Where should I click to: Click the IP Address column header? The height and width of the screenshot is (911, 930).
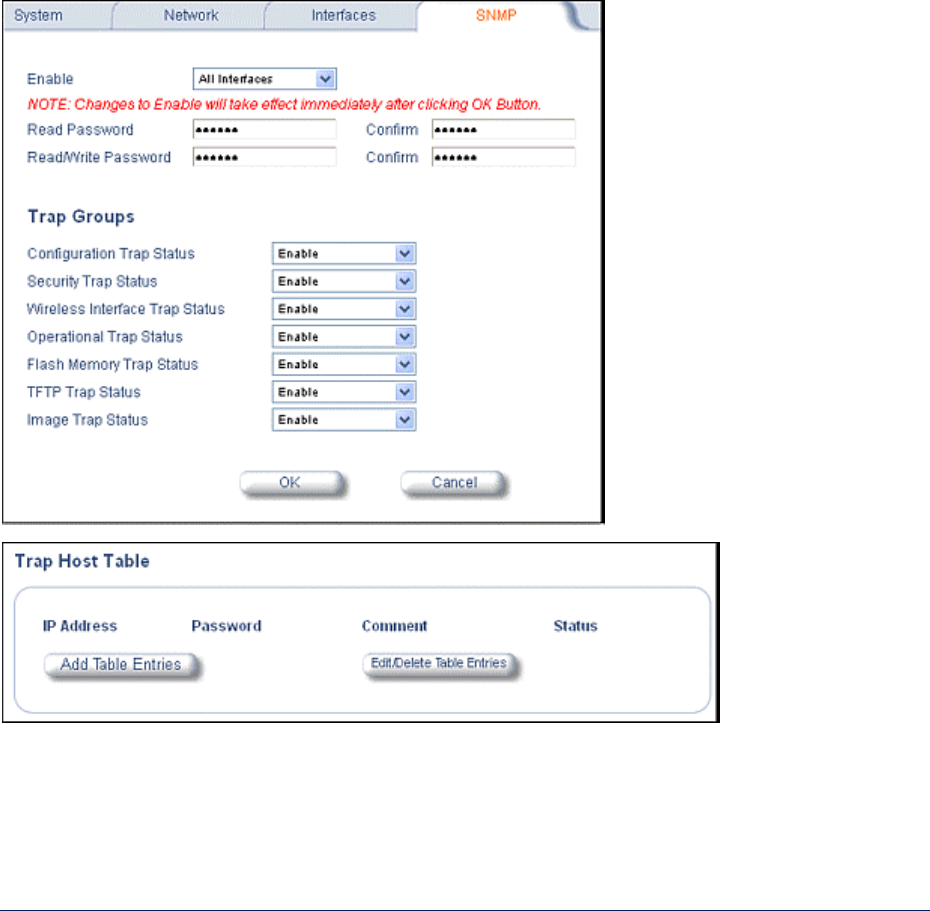tap(80, 626)
